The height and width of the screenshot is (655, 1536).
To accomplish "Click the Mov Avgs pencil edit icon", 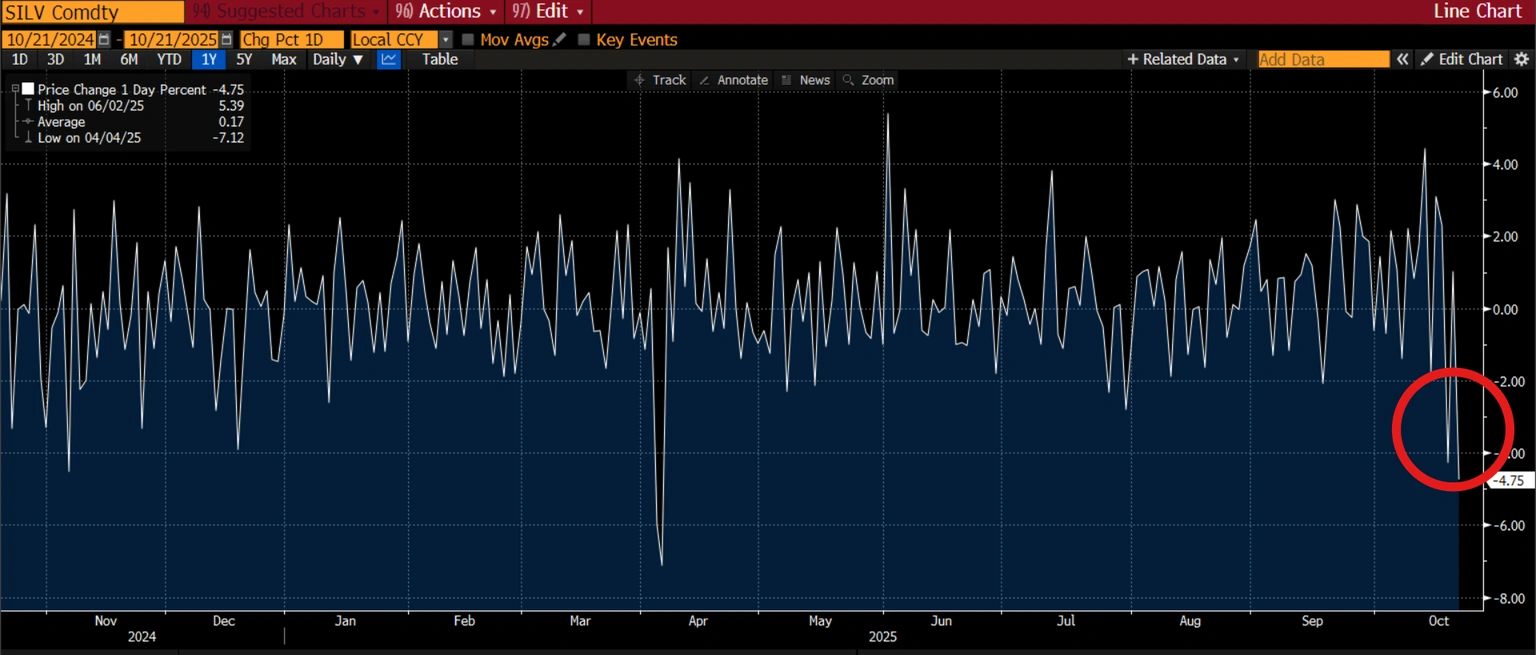I will tap(559, 40).
